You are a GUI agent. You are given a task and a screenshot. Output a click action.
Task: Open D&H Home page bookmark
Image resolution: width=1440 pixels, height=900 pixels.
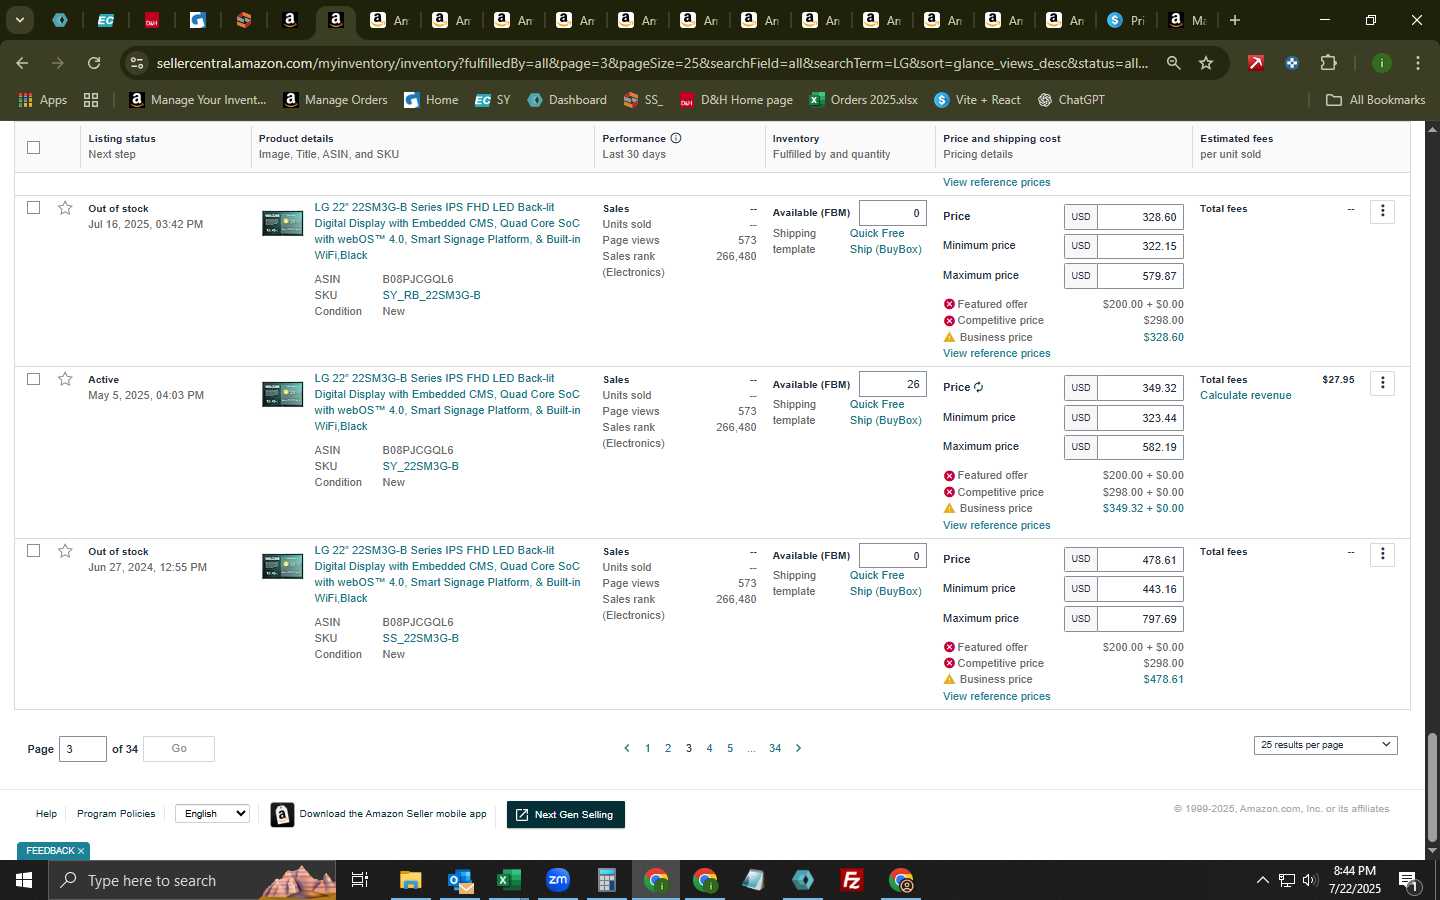(736, 100)
